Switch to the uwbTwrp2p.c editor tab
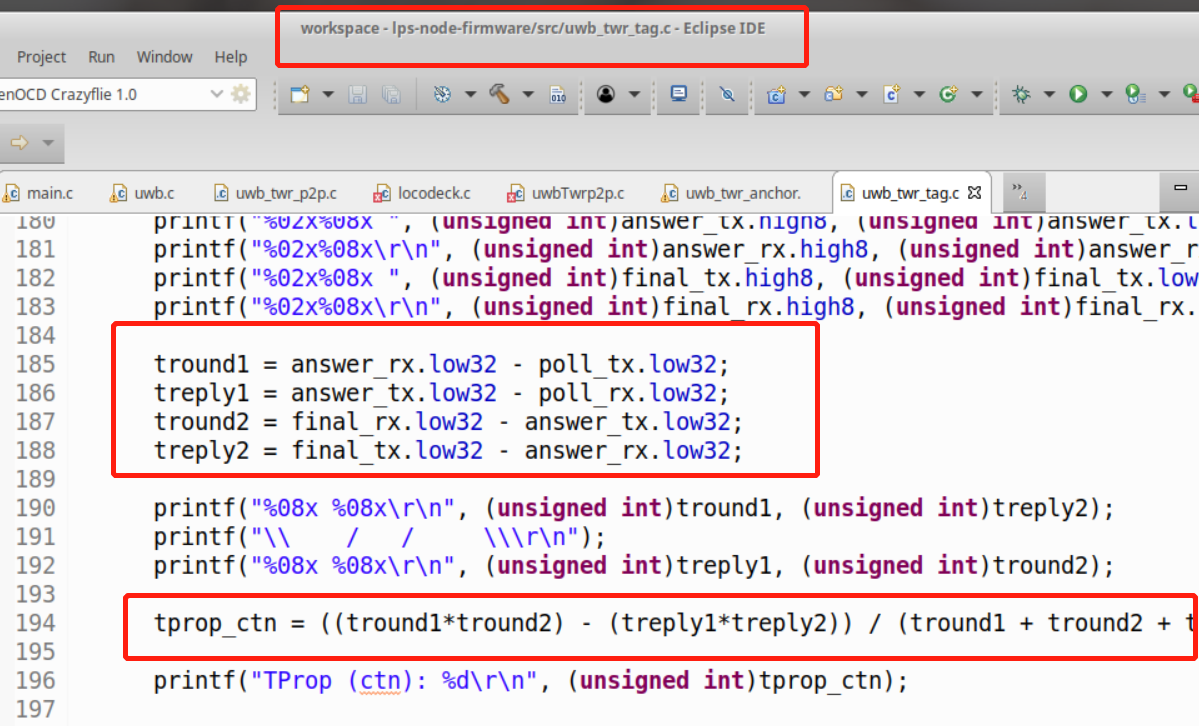This screenshot has height=726, width=1199. point(566,193)
